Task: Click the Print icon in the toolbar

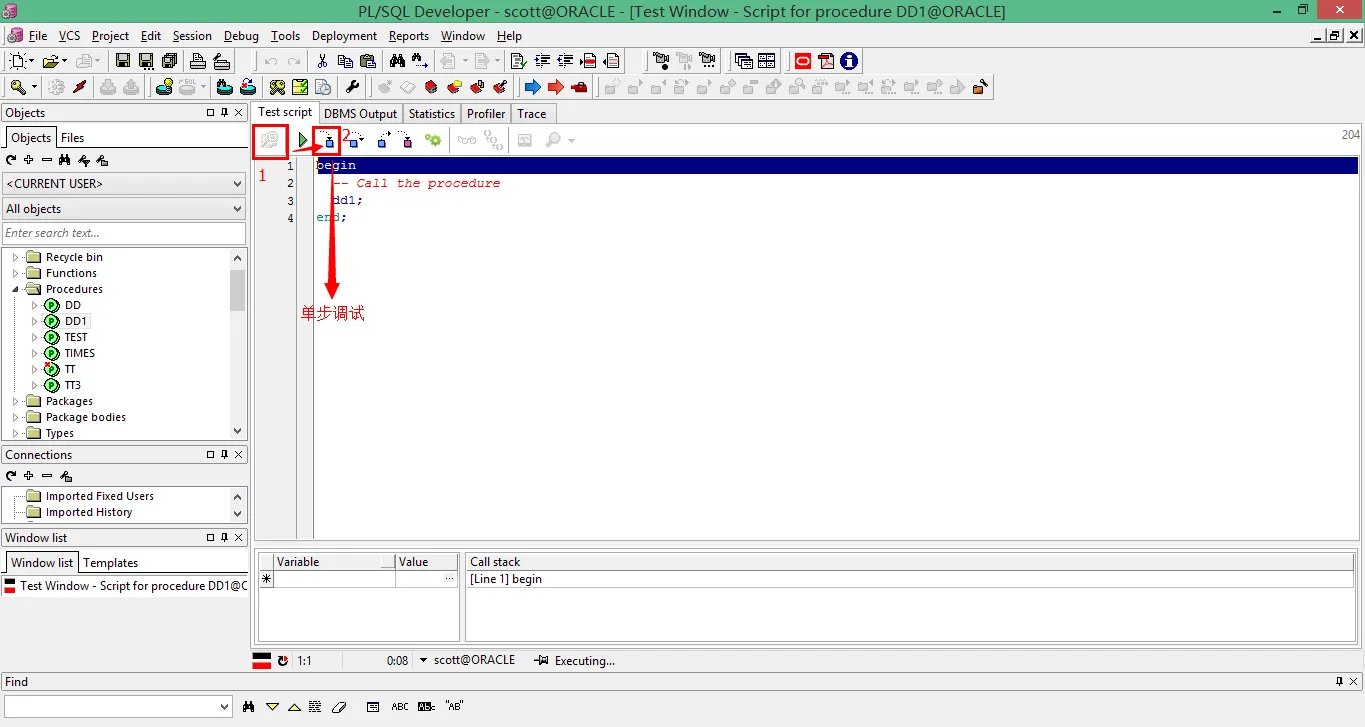Action: click(x=198, y=61)
